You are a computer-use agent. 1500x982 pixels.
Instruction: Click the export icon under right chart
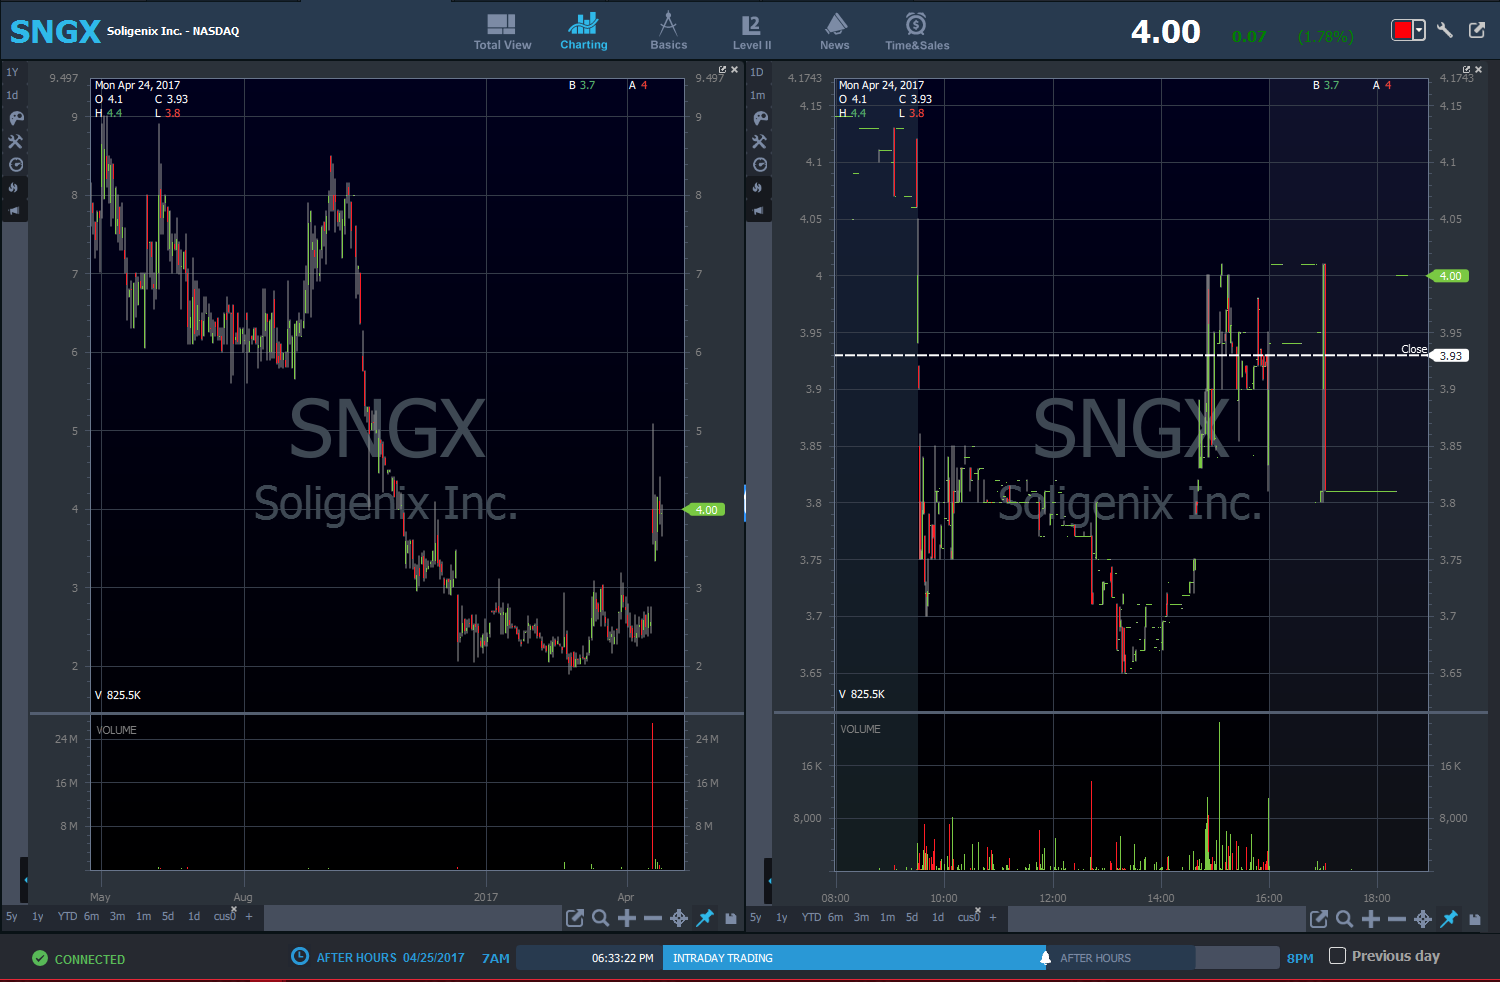[x=1319, y=918]
